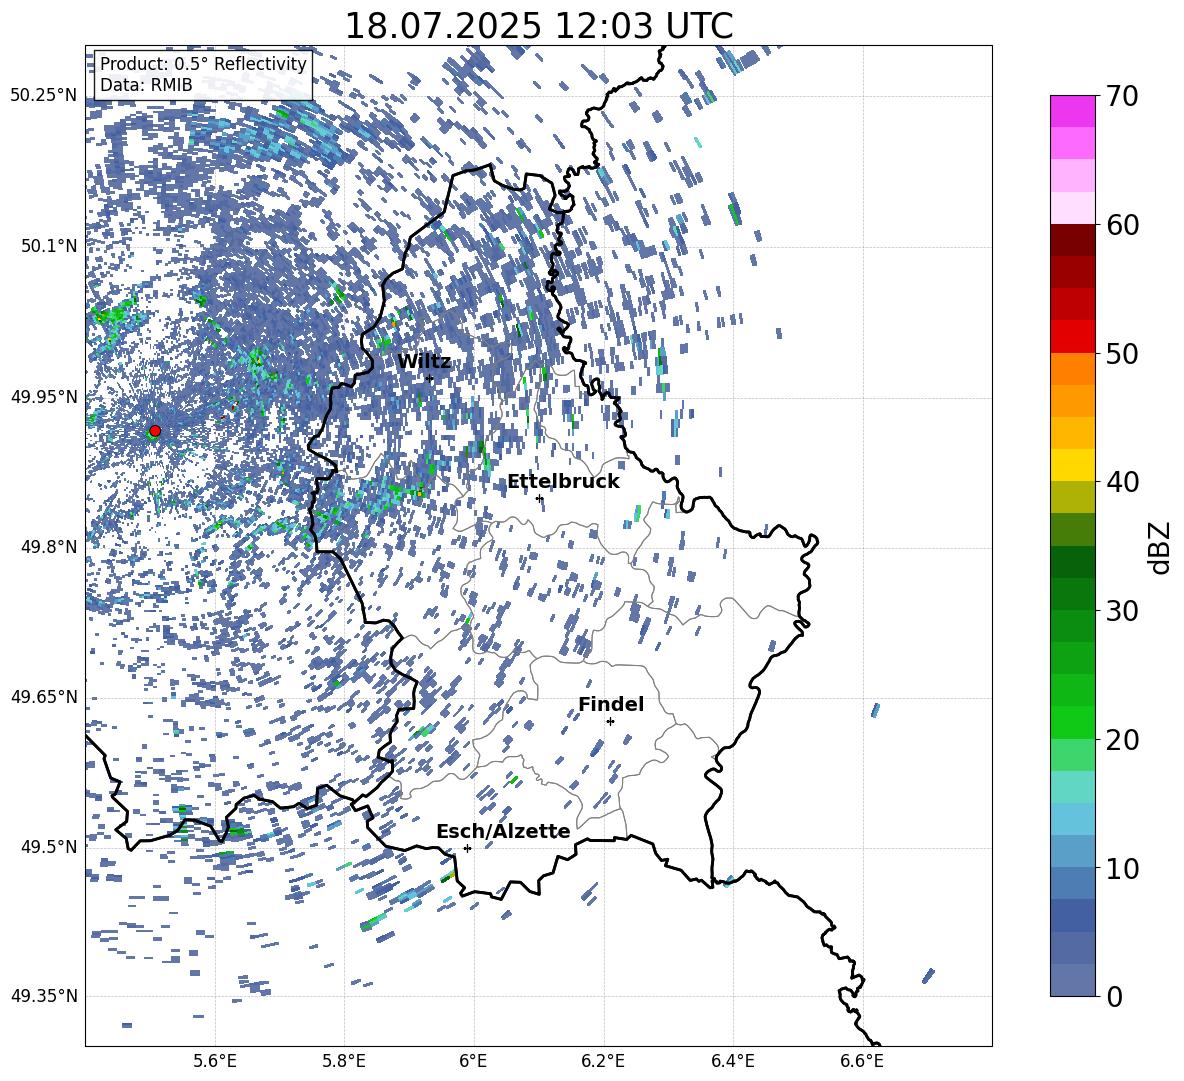Click the Esch/Alzette station cross marker
The height and width of the screenshot is (1081, 1184).
click(x=467, y=848)
